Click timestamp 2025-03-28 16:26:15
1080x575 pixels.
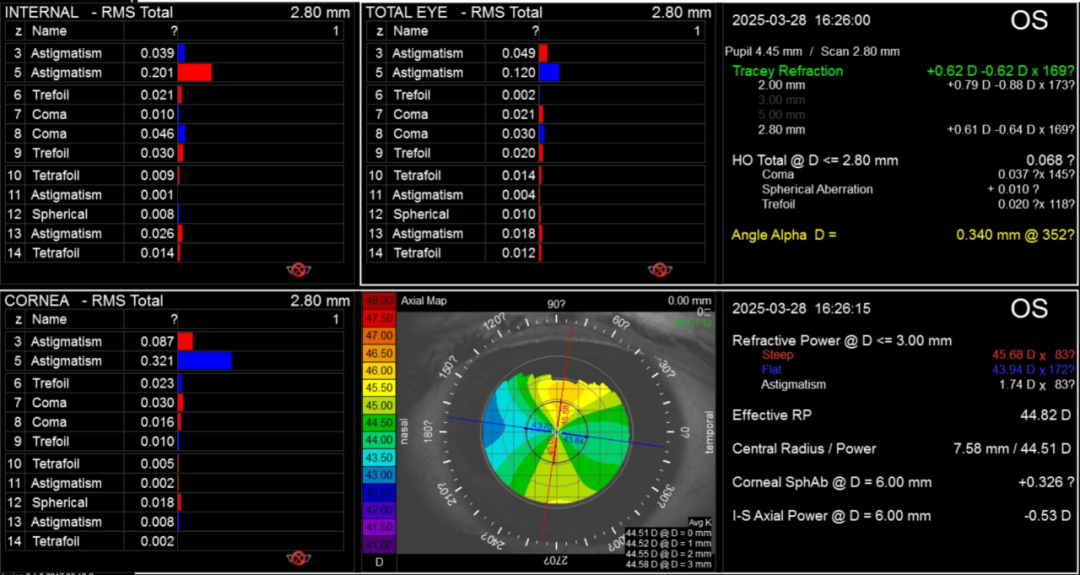[800, 309]
